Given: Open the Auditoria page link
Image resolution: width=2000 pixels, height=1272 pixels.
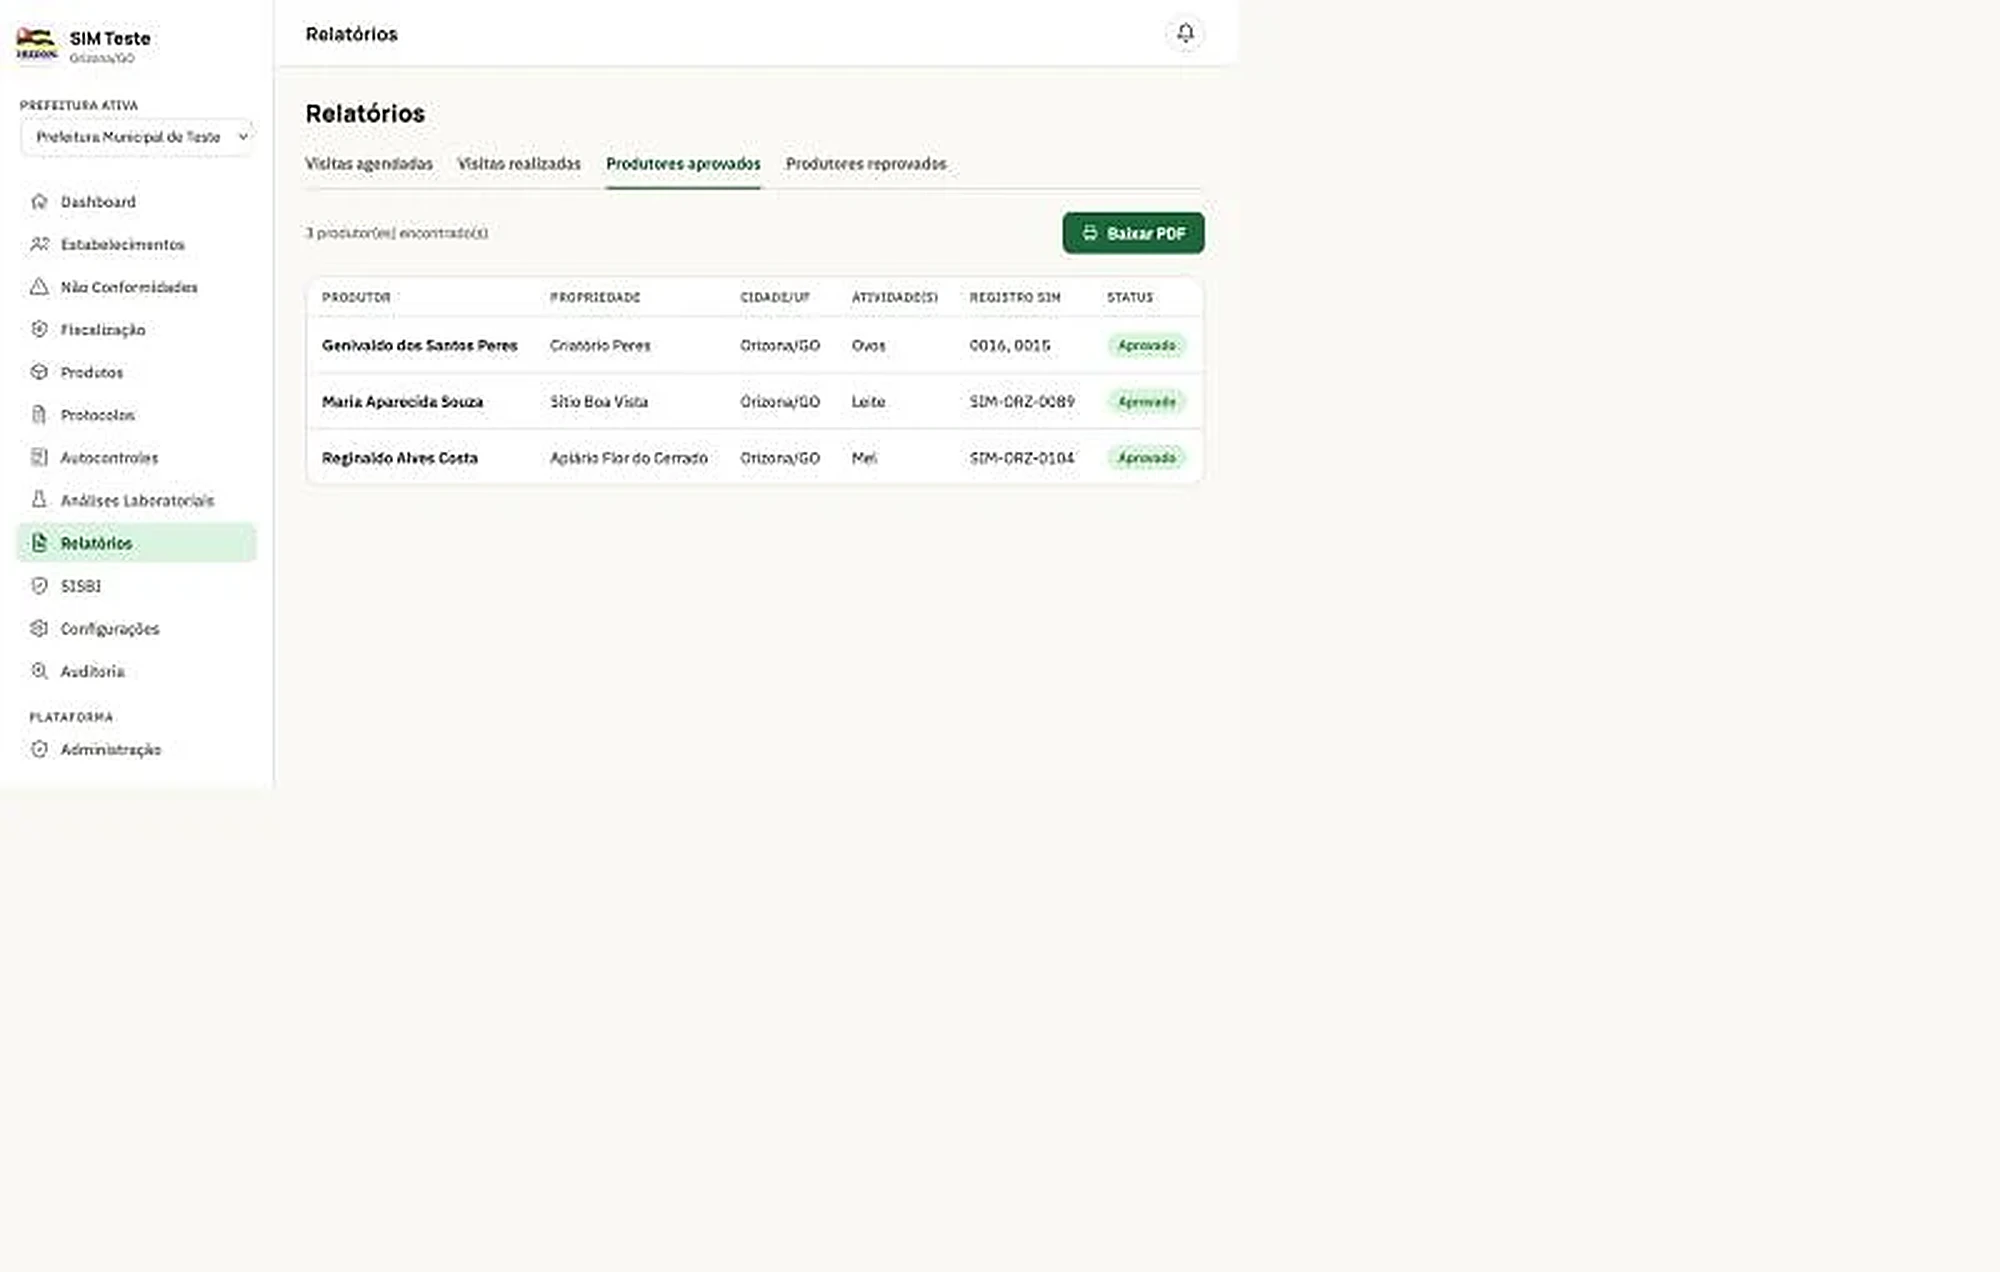Looking at the screenshot, I should coord(92,671).
